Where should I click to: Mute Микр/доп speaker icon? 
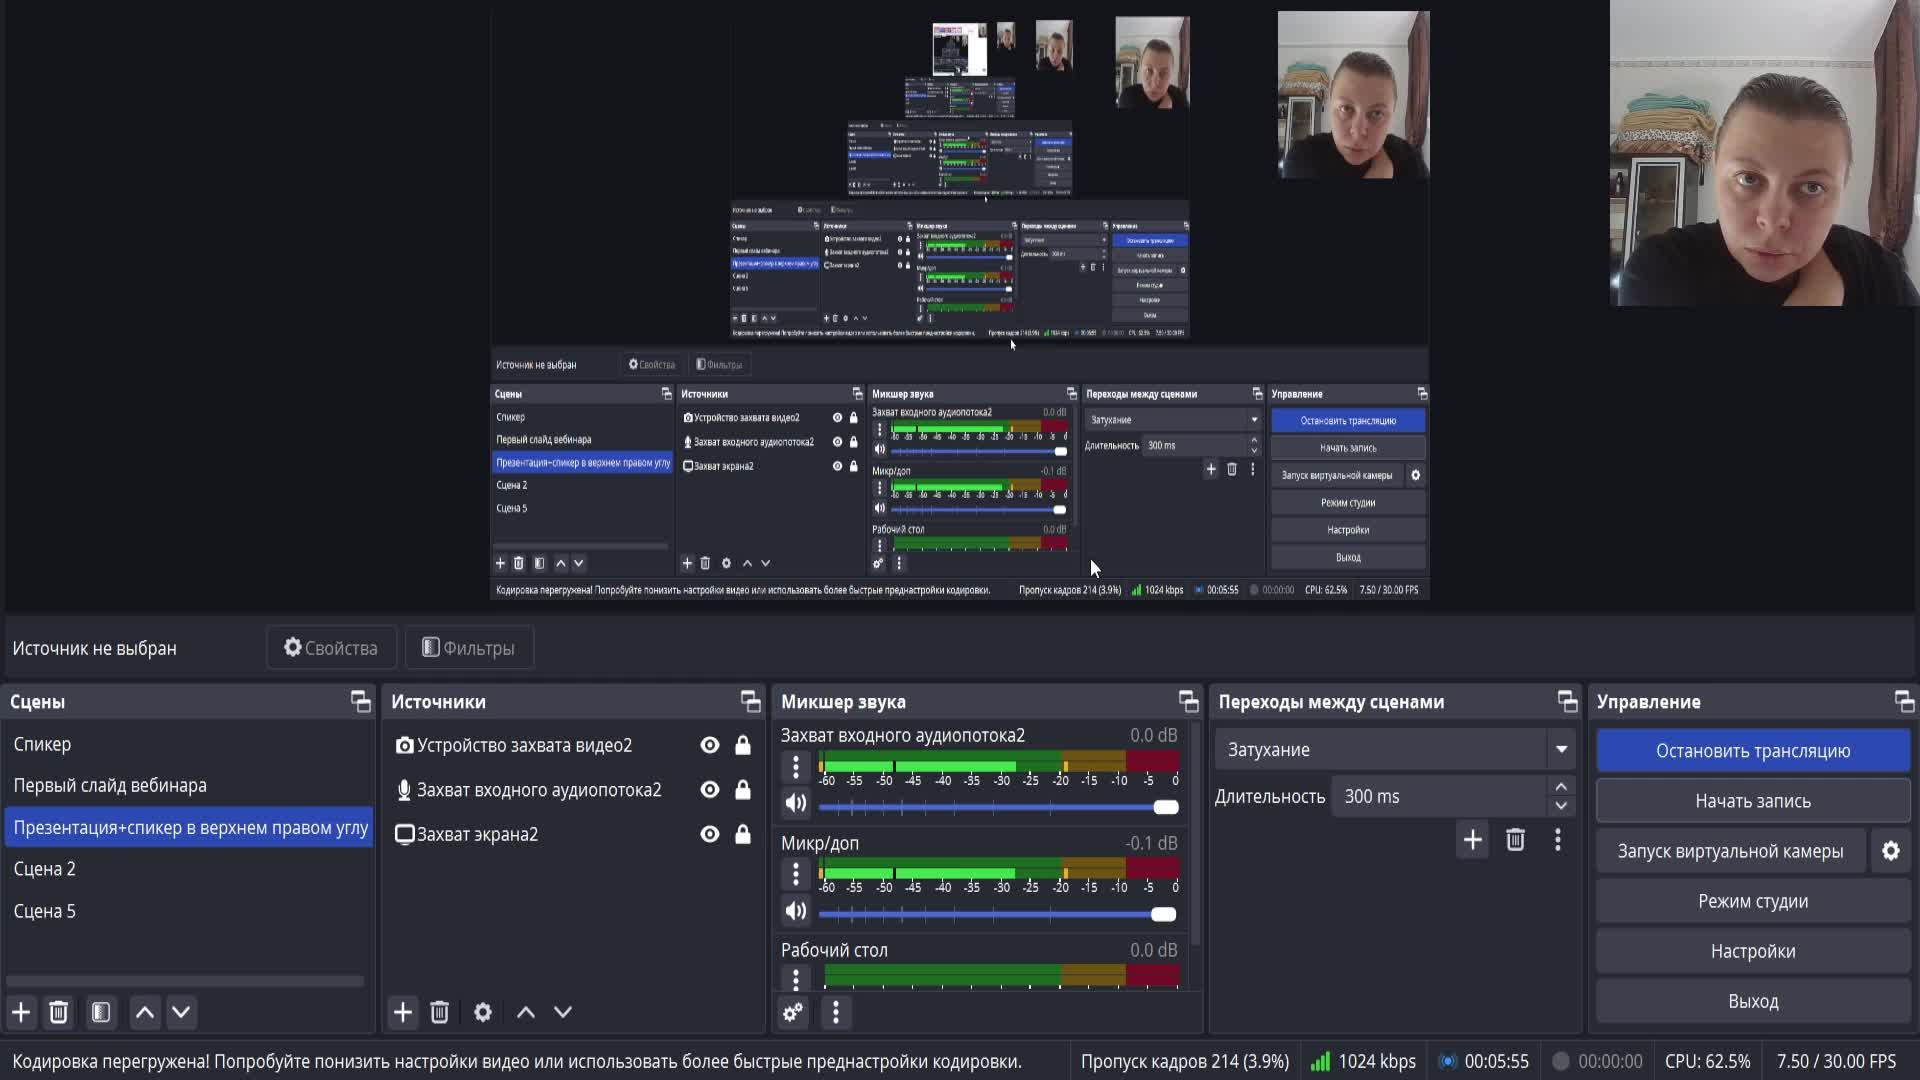(x=796, y=911)
